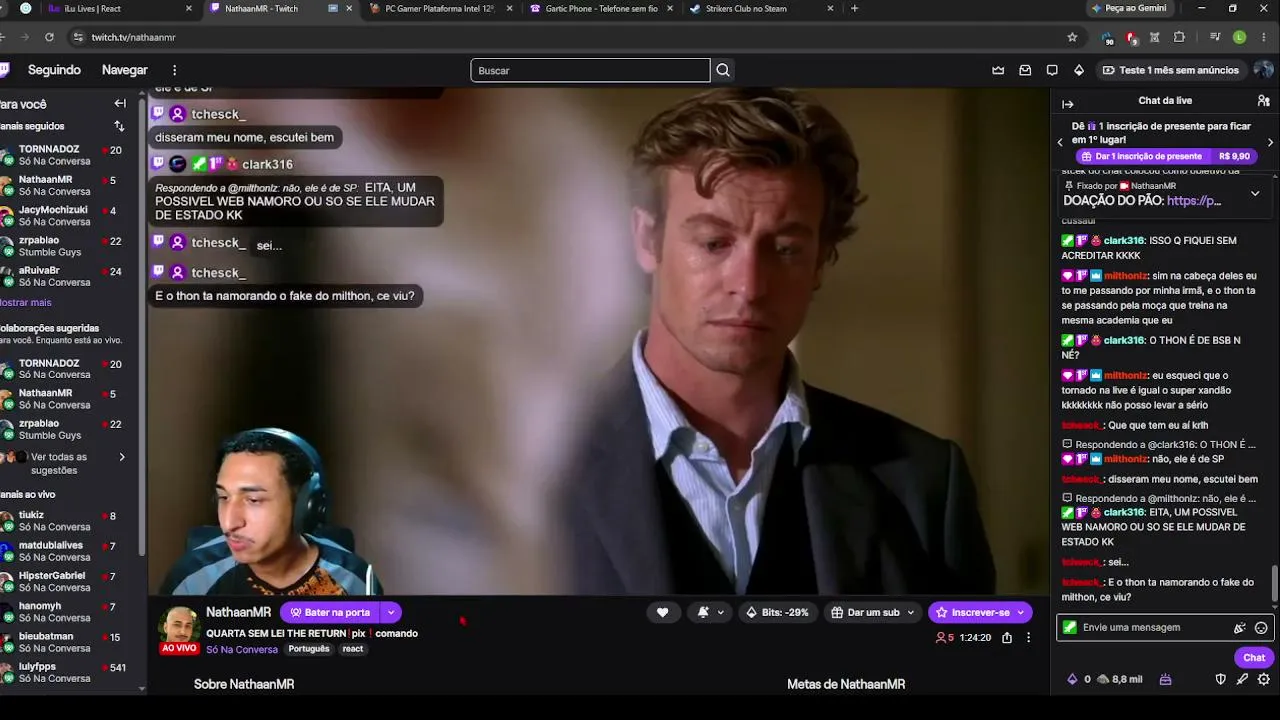Viewport: 1280px width, 720px height.
Task: Bookmark this page with the star icon
Action: coord(1072,37)
